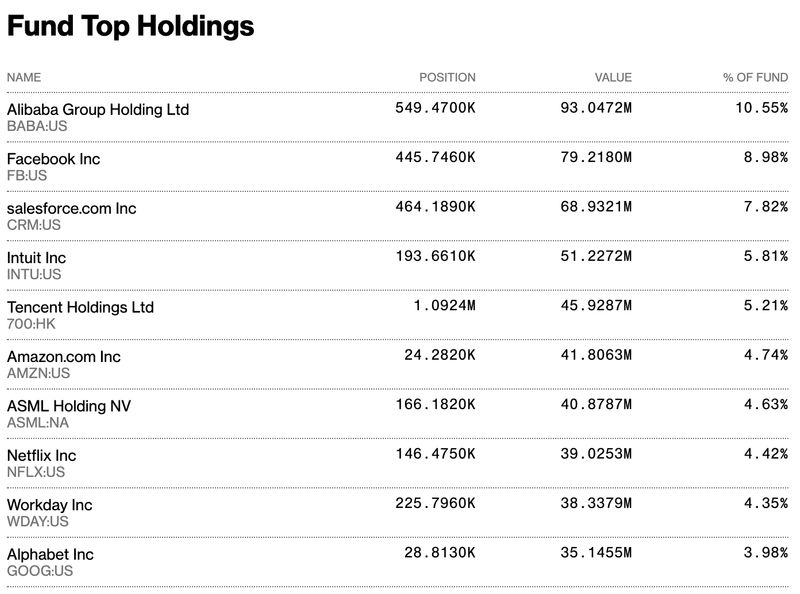The width and height of the screenshot is (800, 594).
Task: Click the 700:HK ticker symbol
Action: coord(28,324)
